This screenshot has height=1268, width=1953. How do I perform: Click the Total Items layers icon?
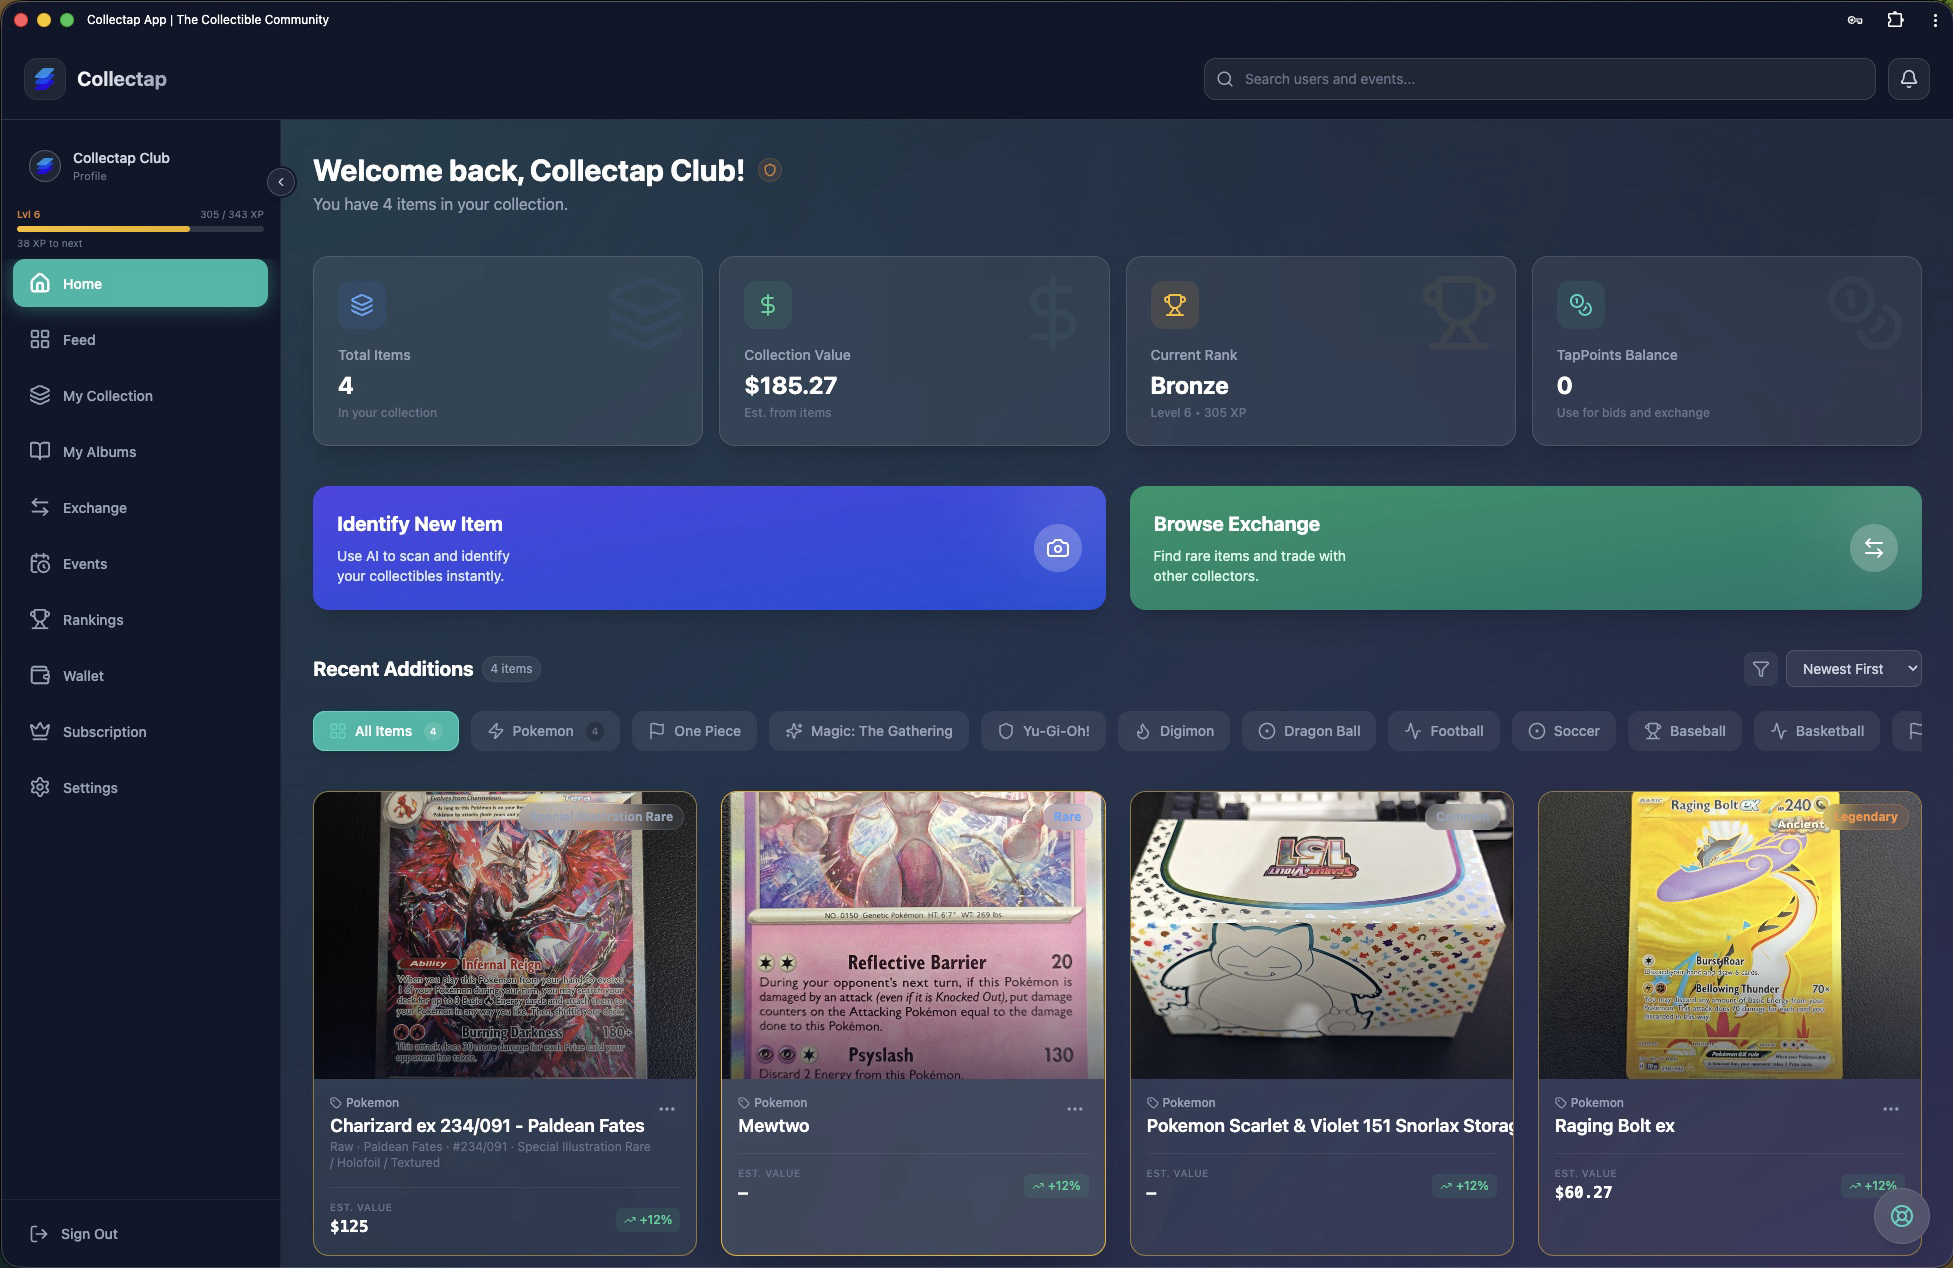(362, 305)
